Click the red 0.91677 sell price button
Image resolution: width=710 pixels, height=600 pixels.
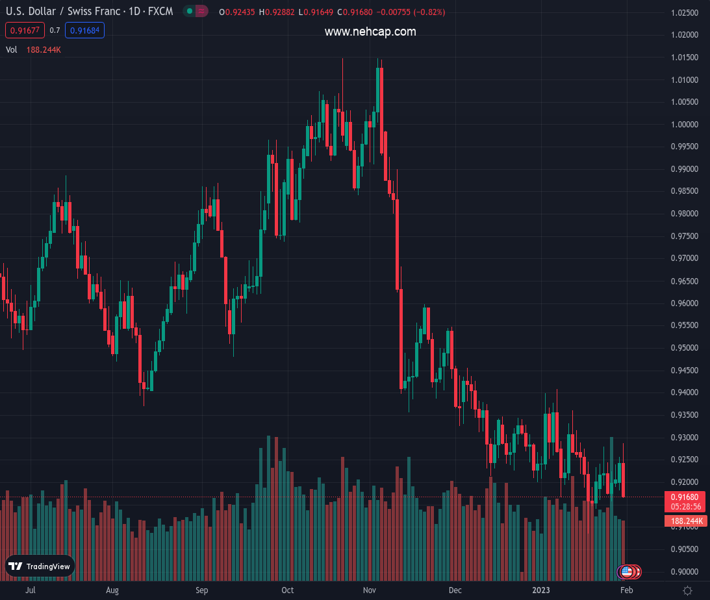[x=22, y=31]
